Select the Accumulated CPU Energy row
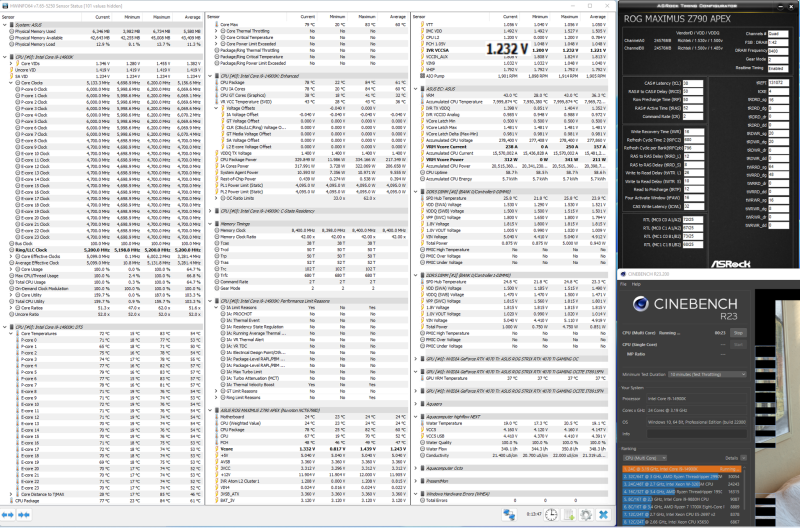This screenshot has width=800, height=528. [512, 179]
